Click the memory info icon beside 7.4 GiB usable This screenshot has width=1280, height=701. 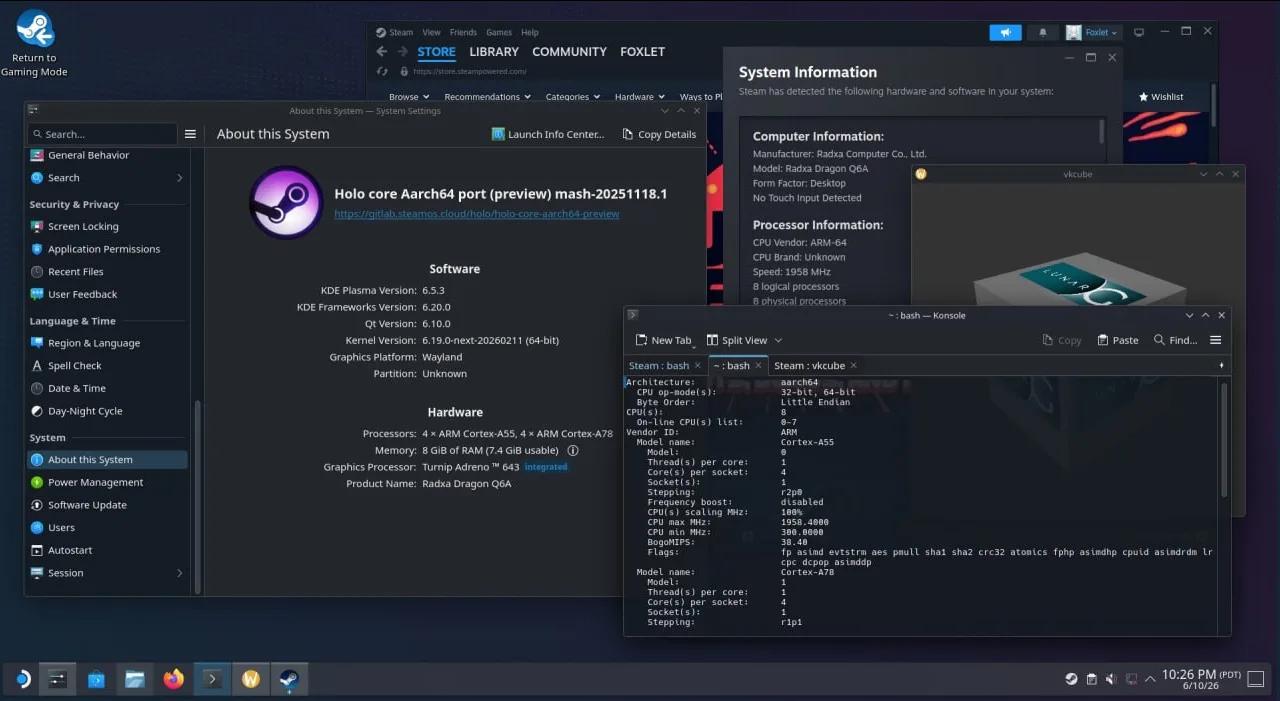coord(573,451)
